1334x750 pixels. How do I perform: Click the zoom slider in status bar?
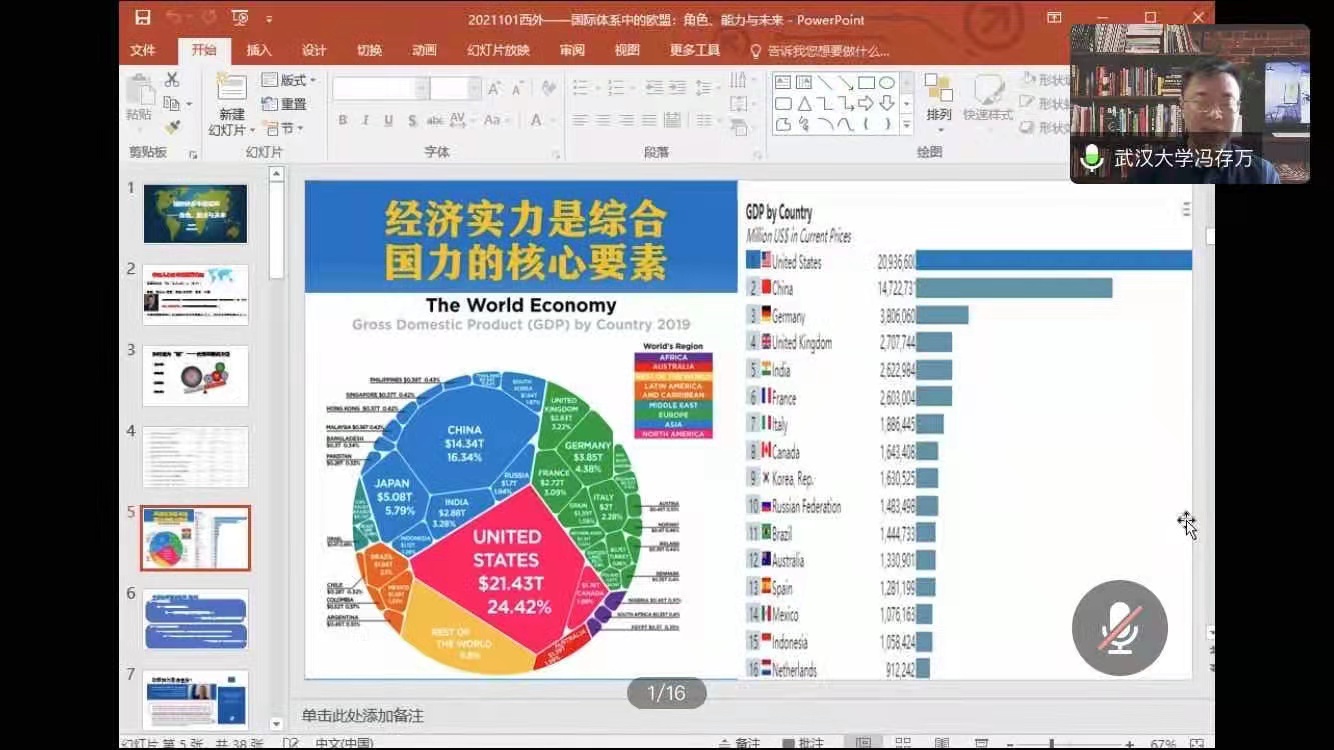click(x=1050, y=743)
